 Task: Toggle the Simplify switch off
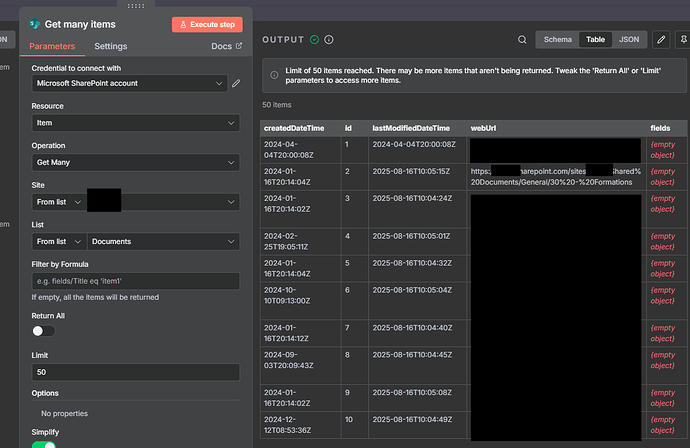(43, 443)
